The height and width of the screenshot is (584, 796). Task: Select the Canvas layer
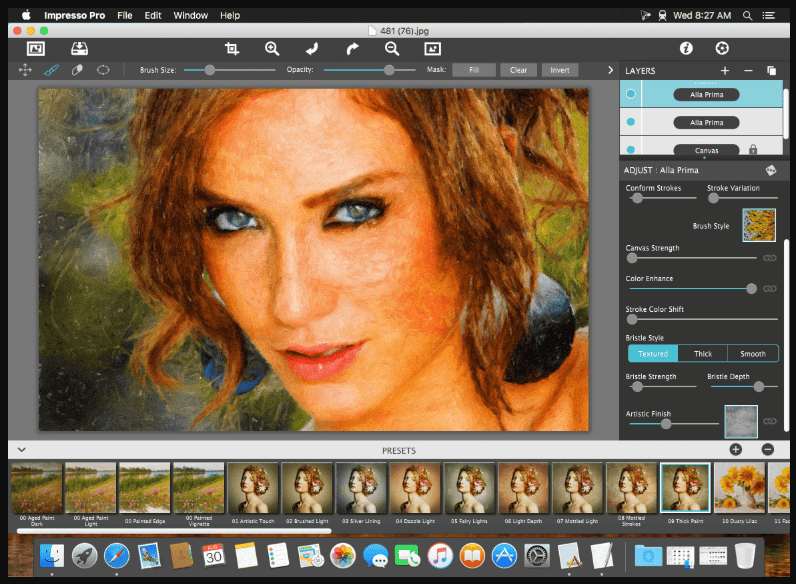(706, 150)
